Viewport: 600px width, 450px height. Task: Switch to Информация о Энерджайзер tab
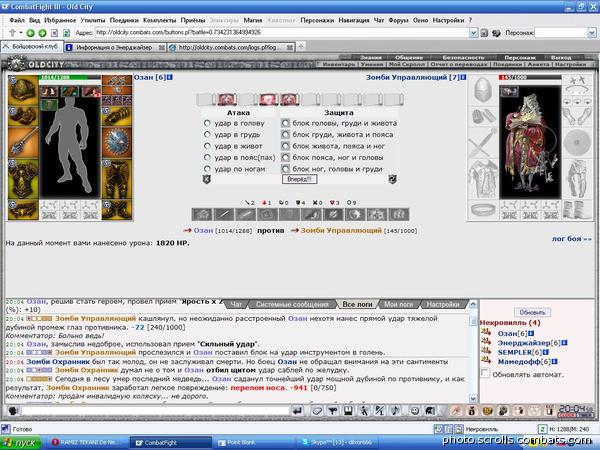point(115,47)
